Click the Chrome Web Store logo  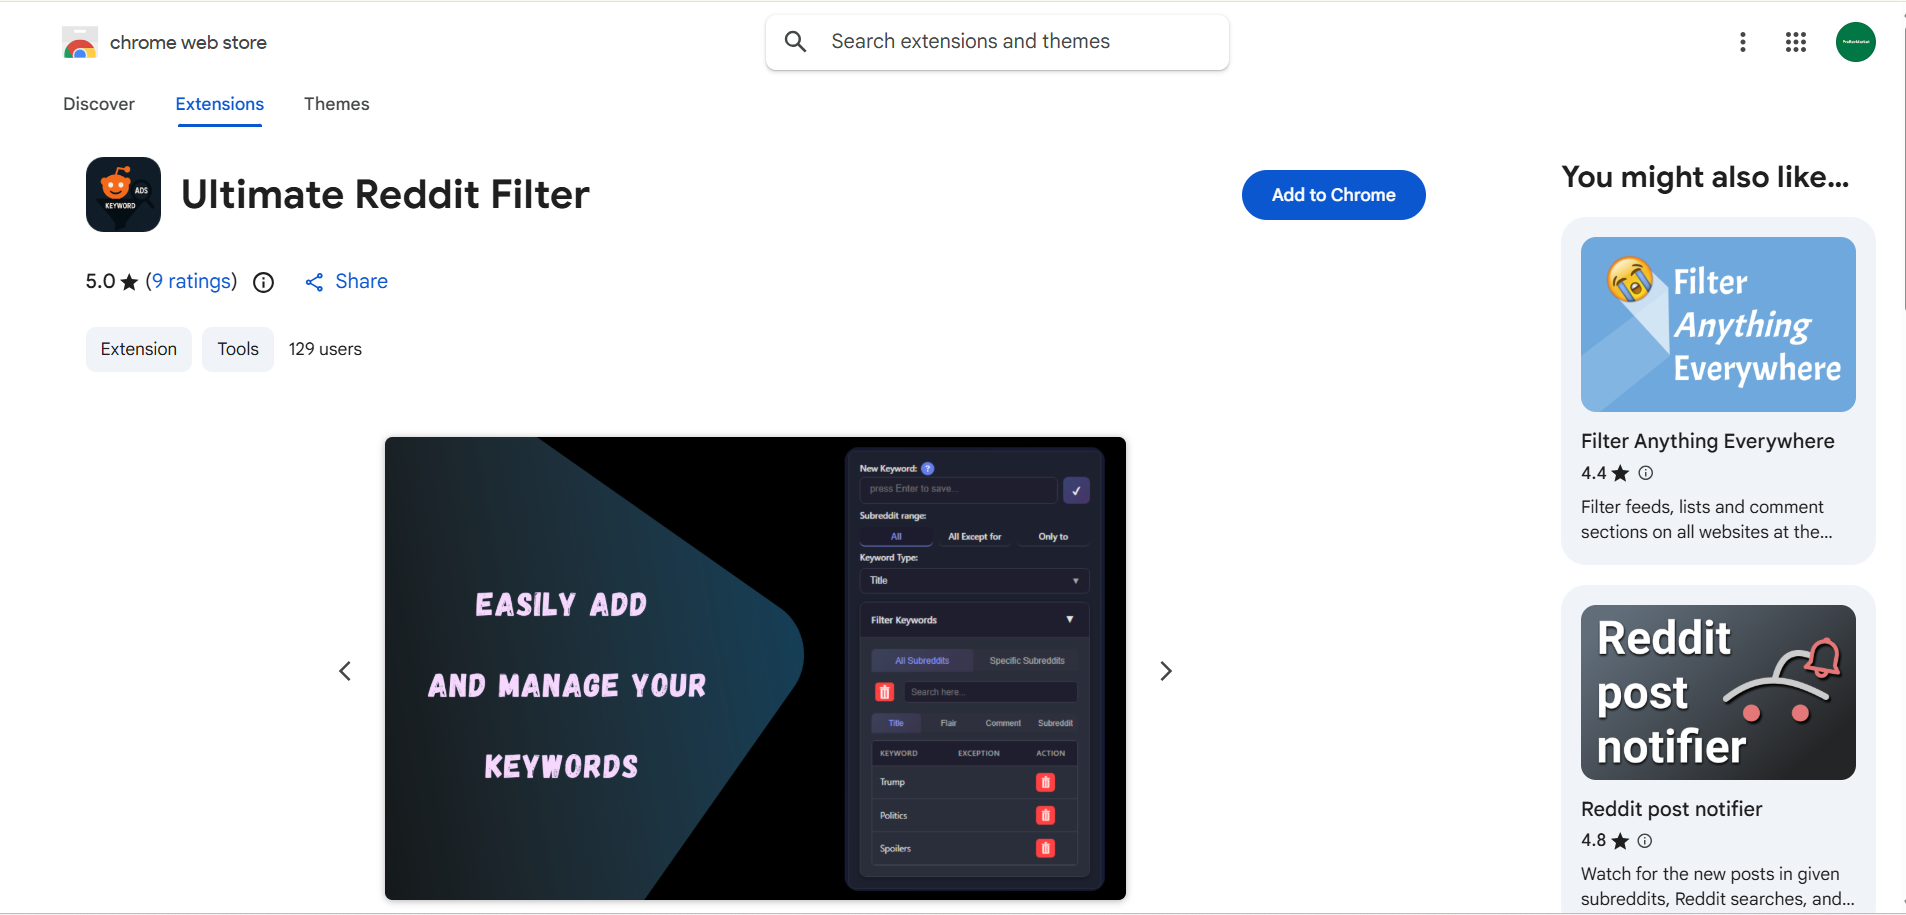coord(80,43)
